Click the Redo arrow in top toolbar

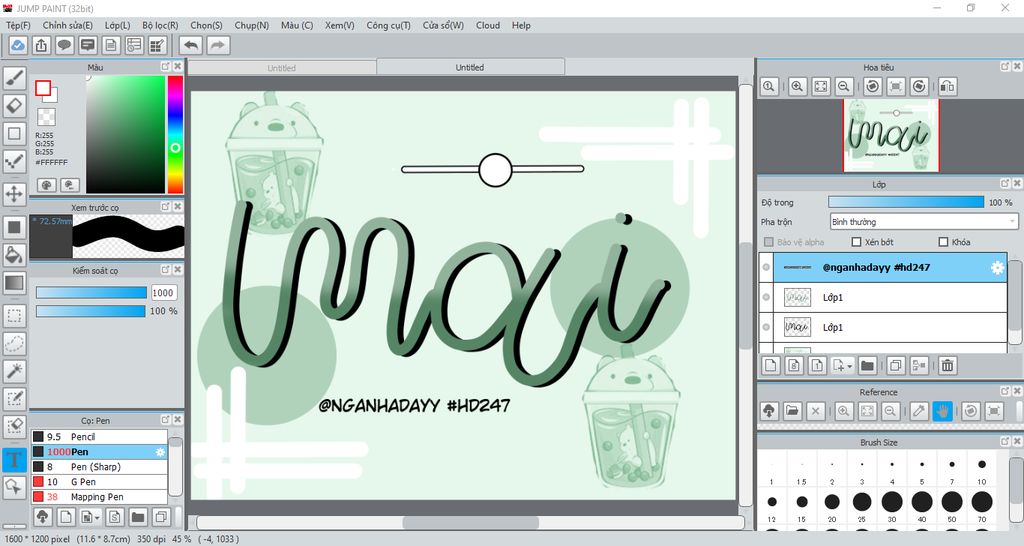(218, 46)
